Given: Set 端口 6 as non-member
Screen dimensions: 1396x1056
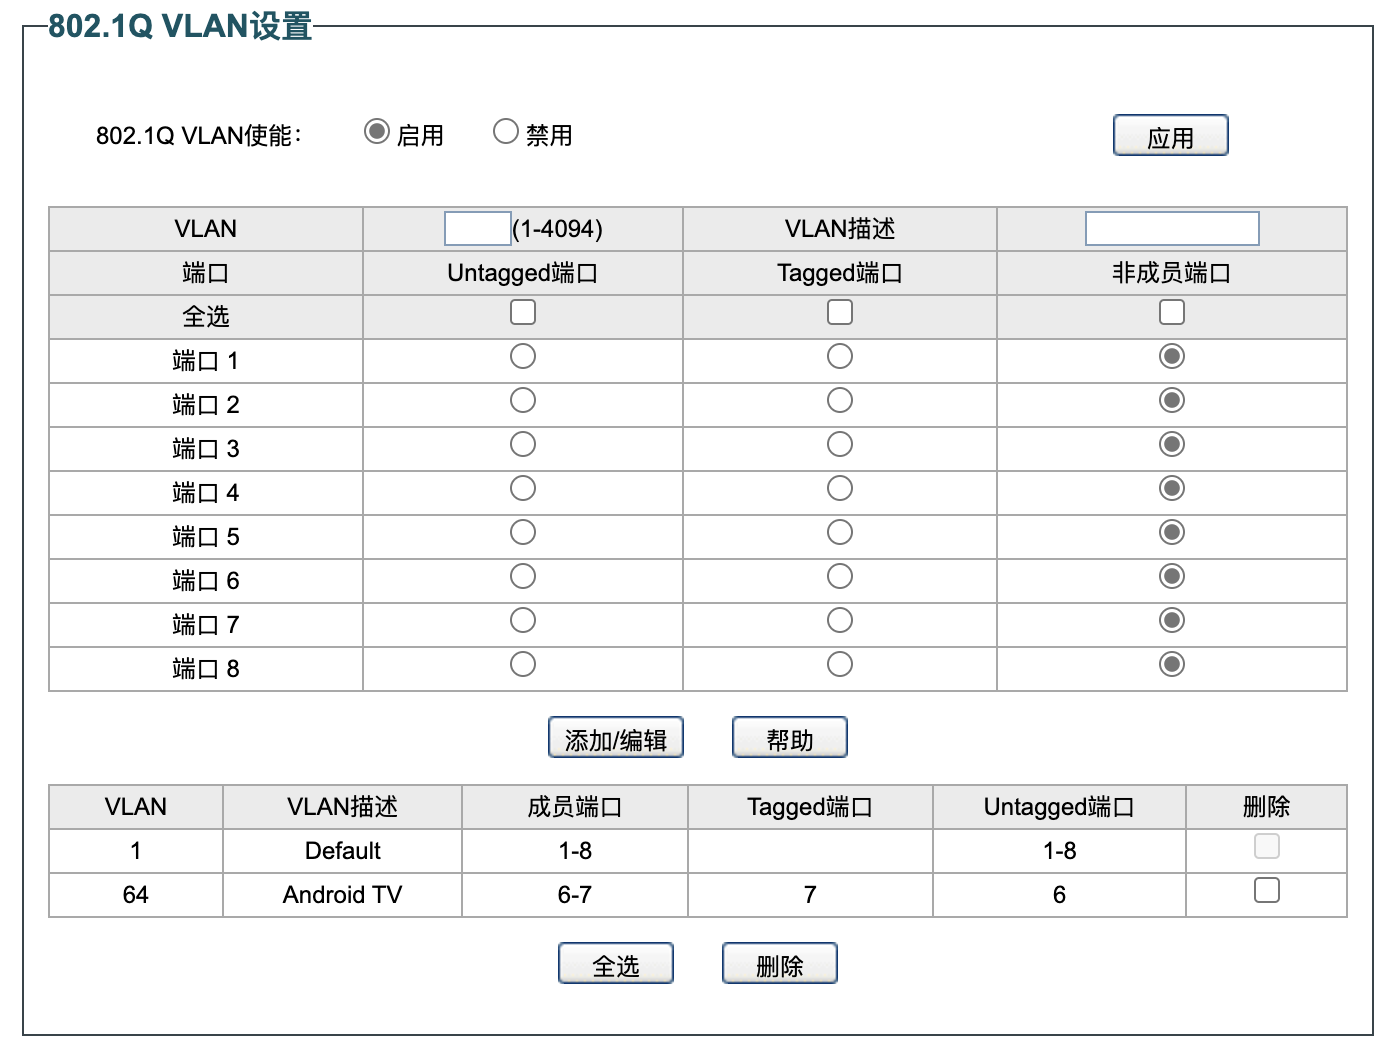Looking at the screenshot, I should click(x=1172, y=577).
